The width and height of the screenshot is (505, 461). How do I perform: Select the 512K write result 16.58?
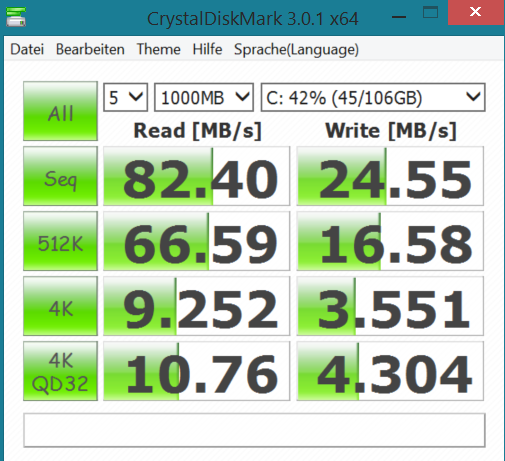tap(390, 241)
